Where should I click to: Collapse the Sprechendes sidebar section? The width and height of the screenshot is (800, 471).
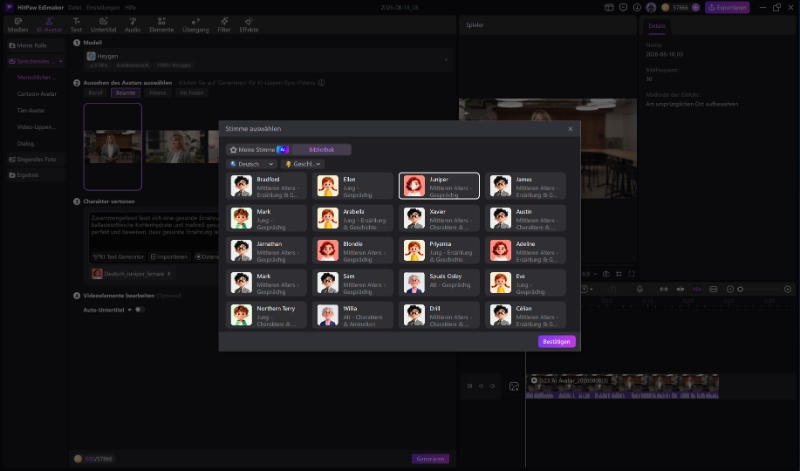[x=60, y=61]
